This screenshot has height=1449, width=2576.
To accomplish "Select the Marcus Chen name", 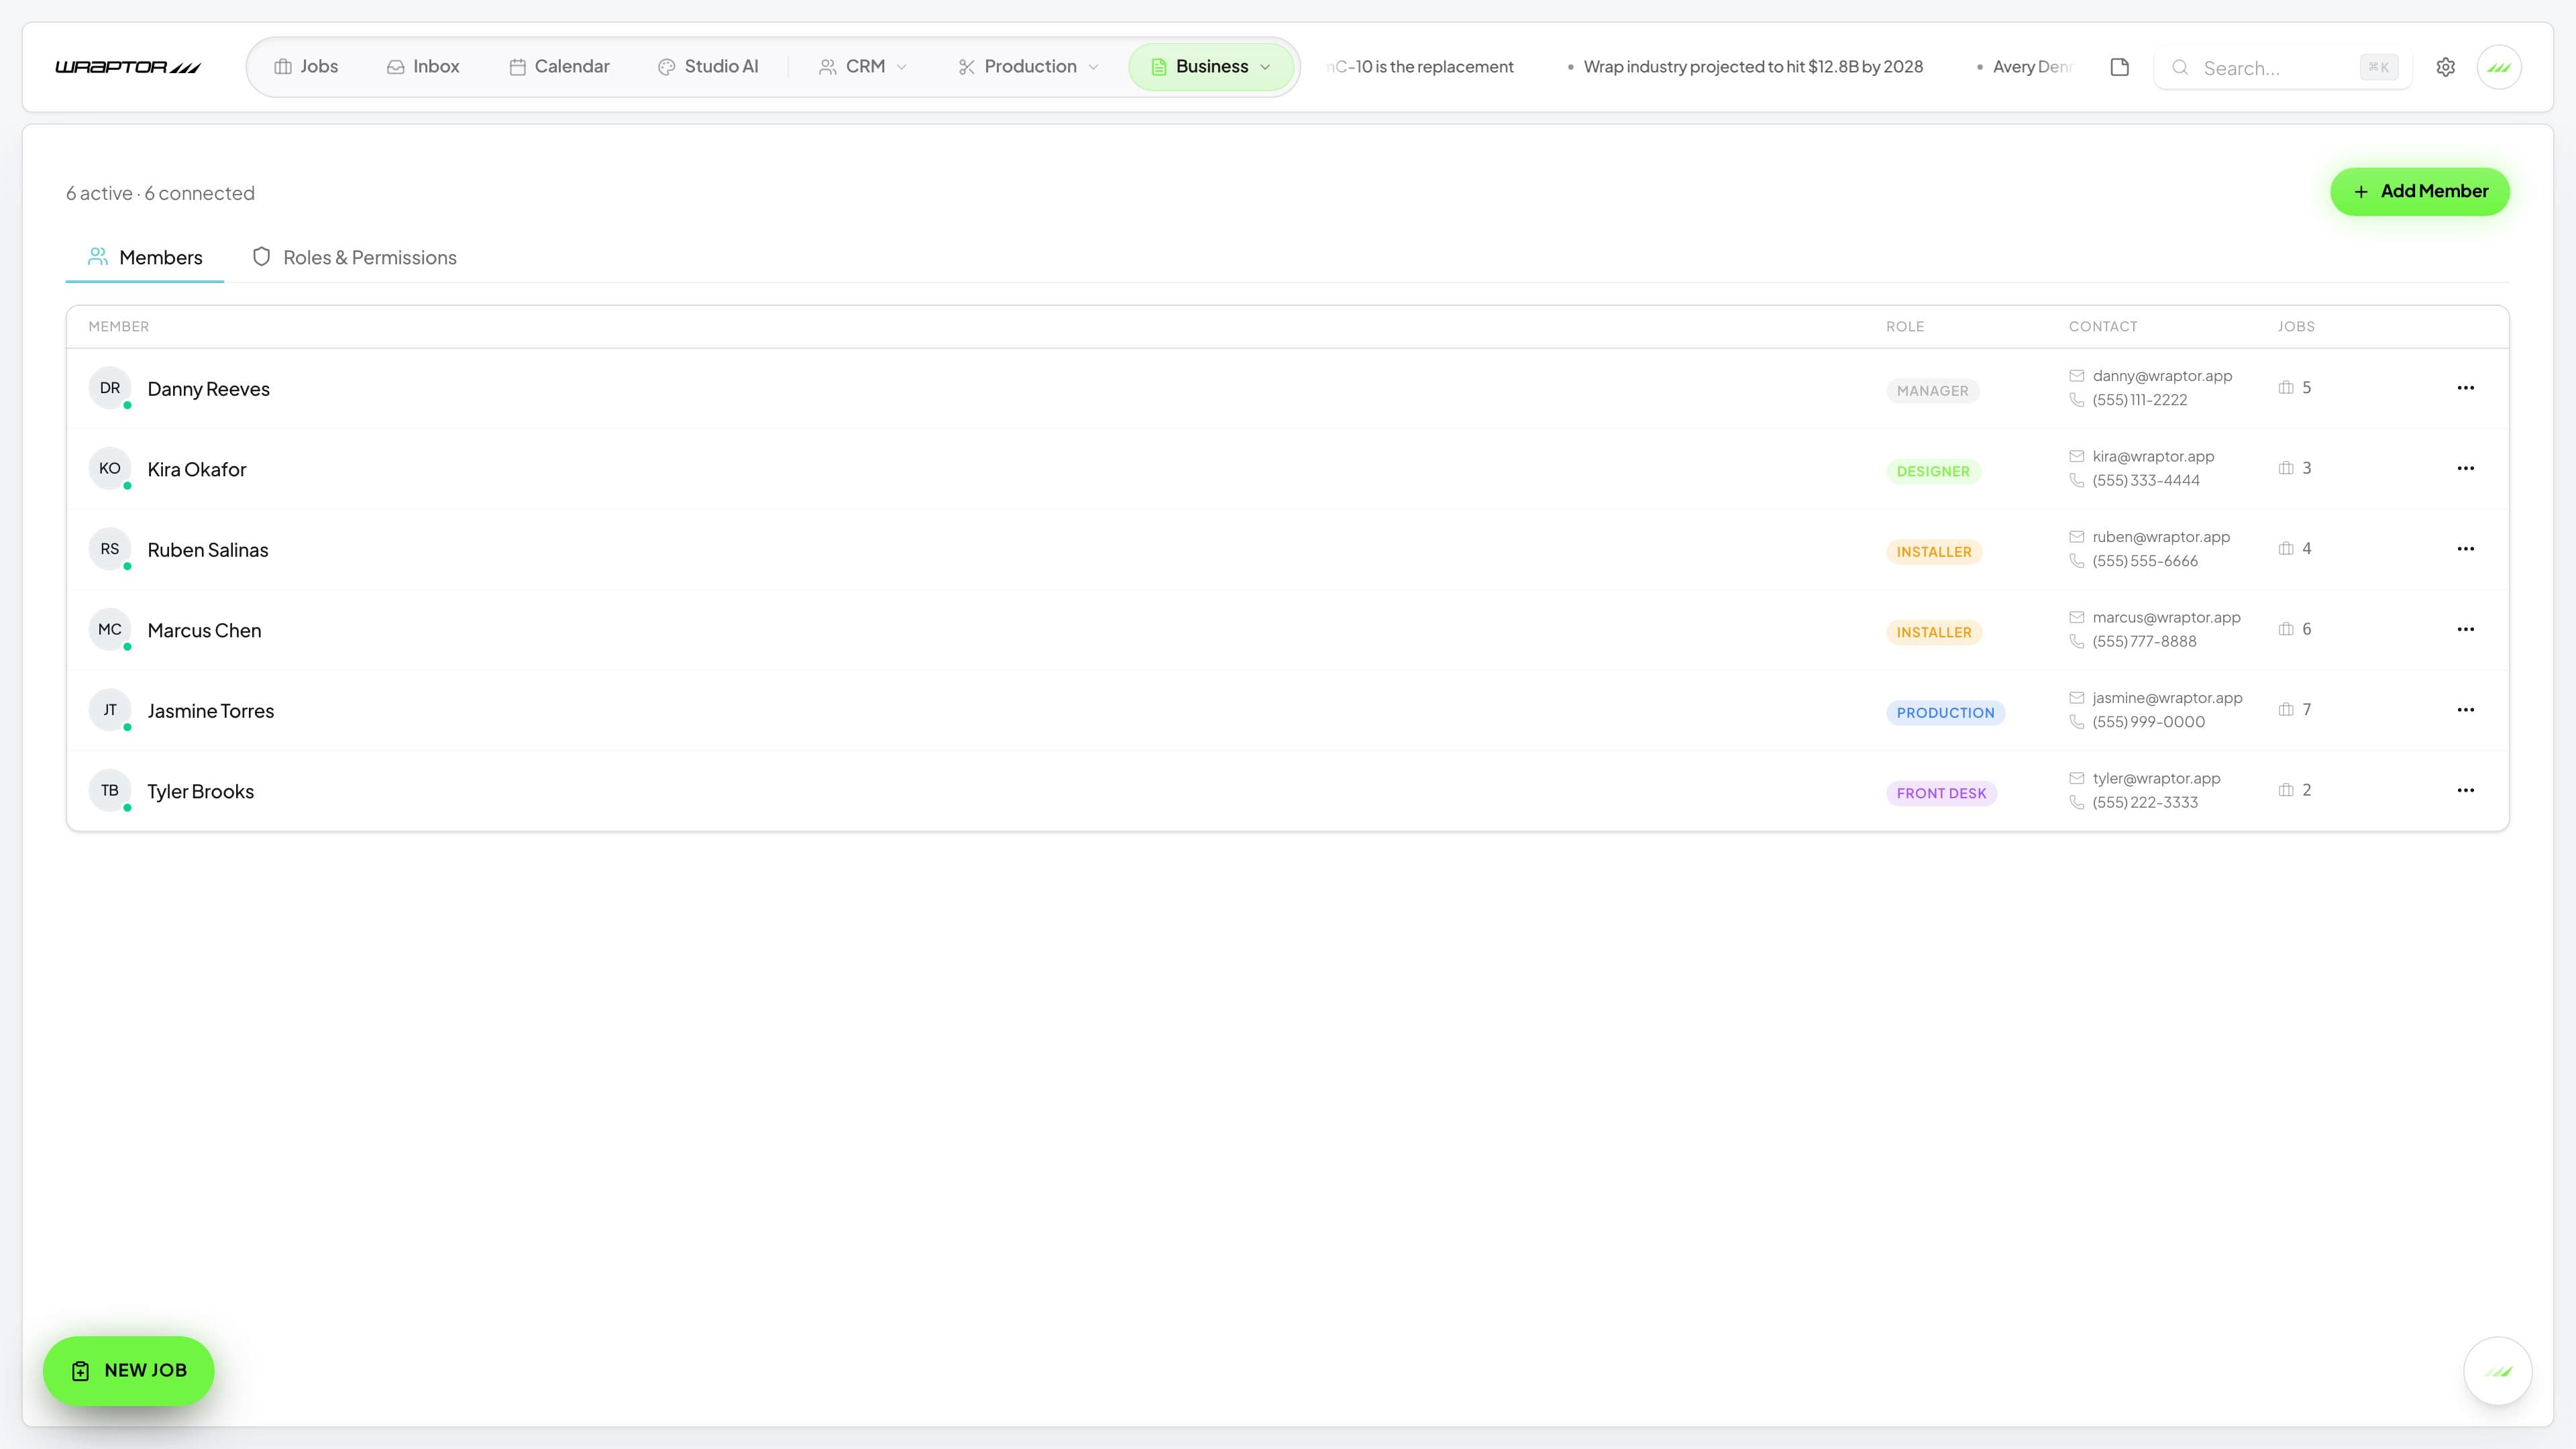I will 204,630.
